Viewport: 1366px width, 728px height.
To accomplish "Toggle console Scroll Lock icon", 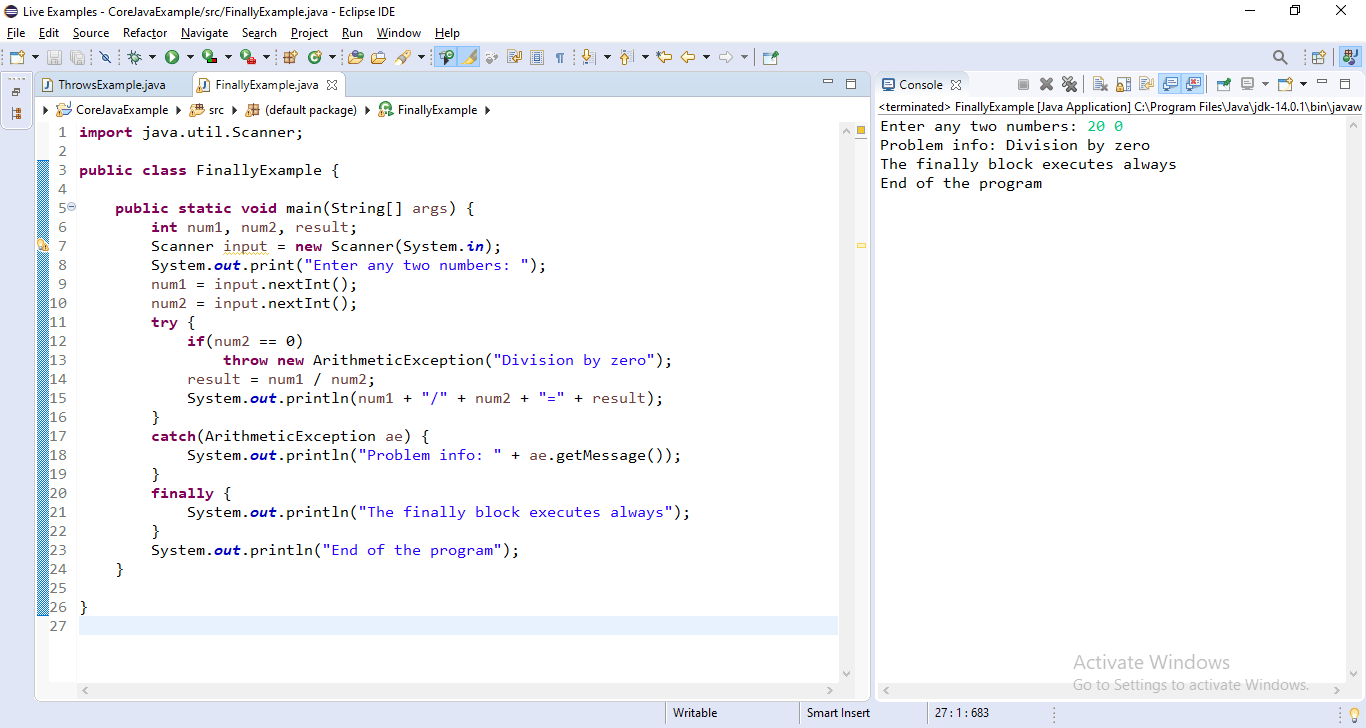I will point(1123,84).
